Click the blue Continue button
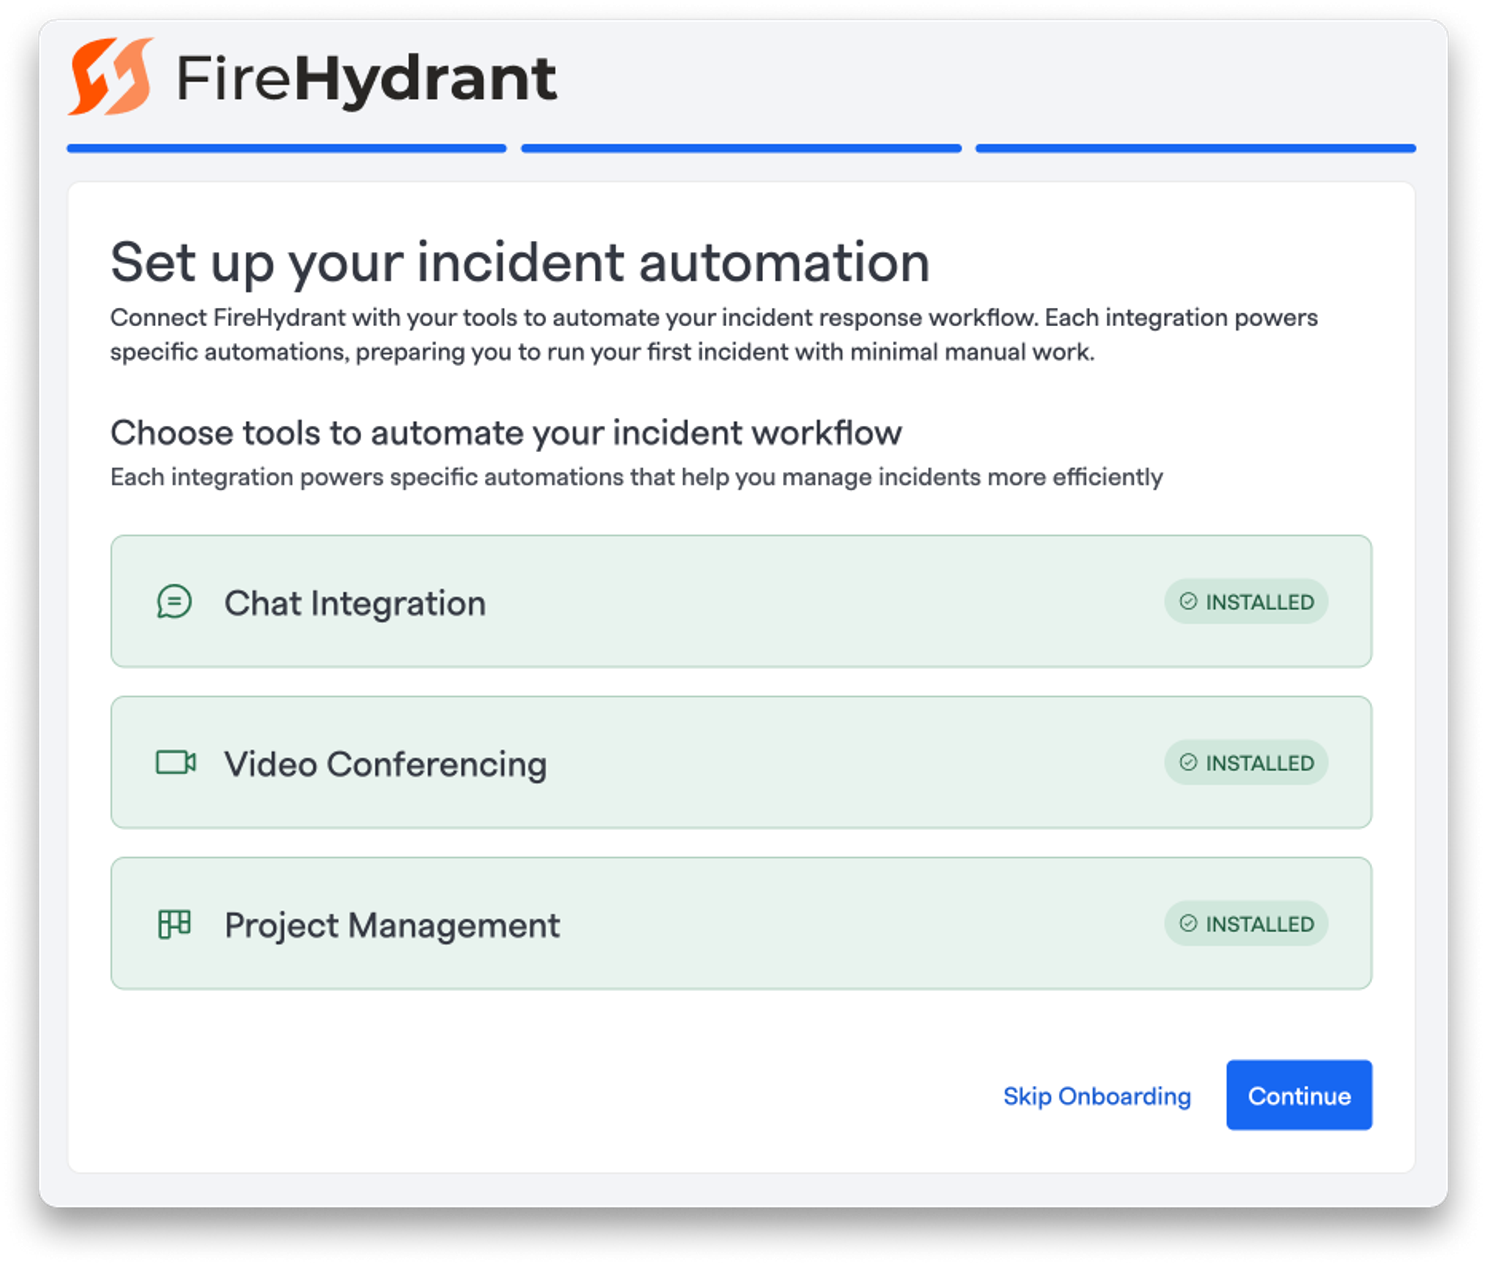This screenshot has height=1264, width=1486. [1299, 1095]
